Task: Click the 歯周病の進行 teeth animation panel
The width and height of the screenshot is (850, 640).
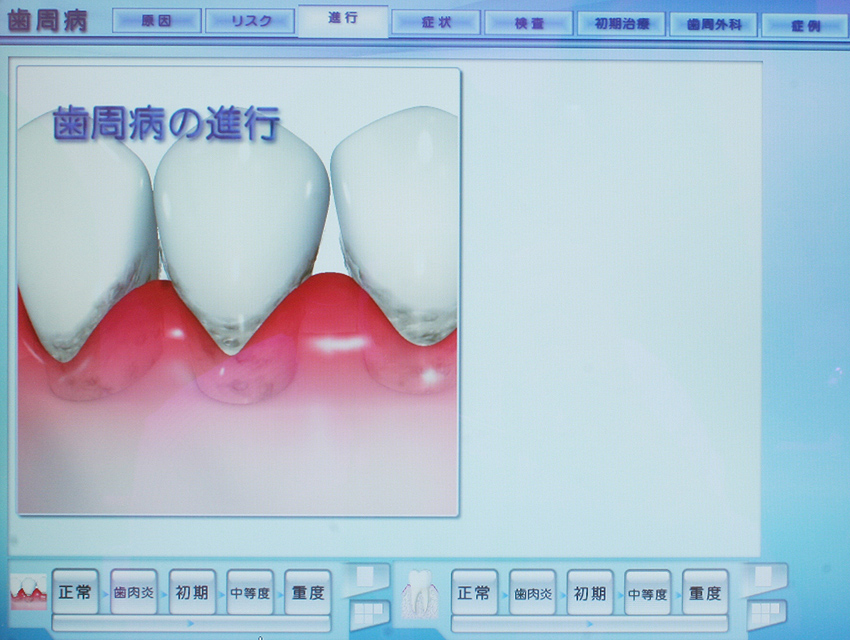Action: point(238,291)
